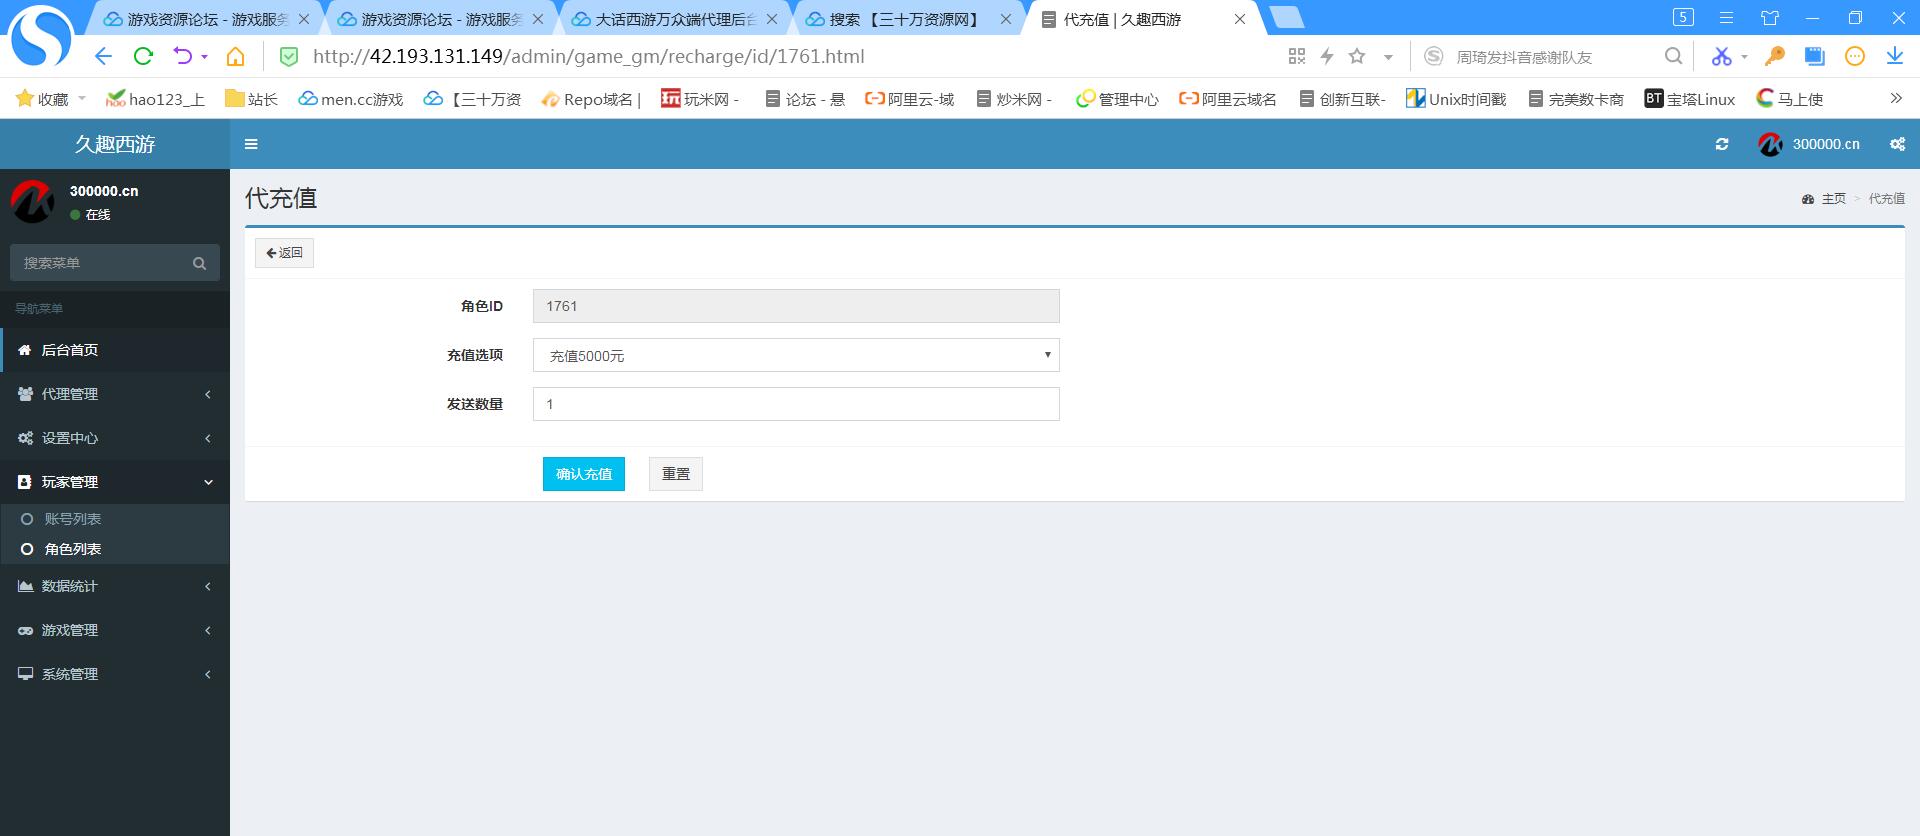Expand 游戏管理 sidebar menu
This screenshot has width=1920, height=836.
point(115,630)
